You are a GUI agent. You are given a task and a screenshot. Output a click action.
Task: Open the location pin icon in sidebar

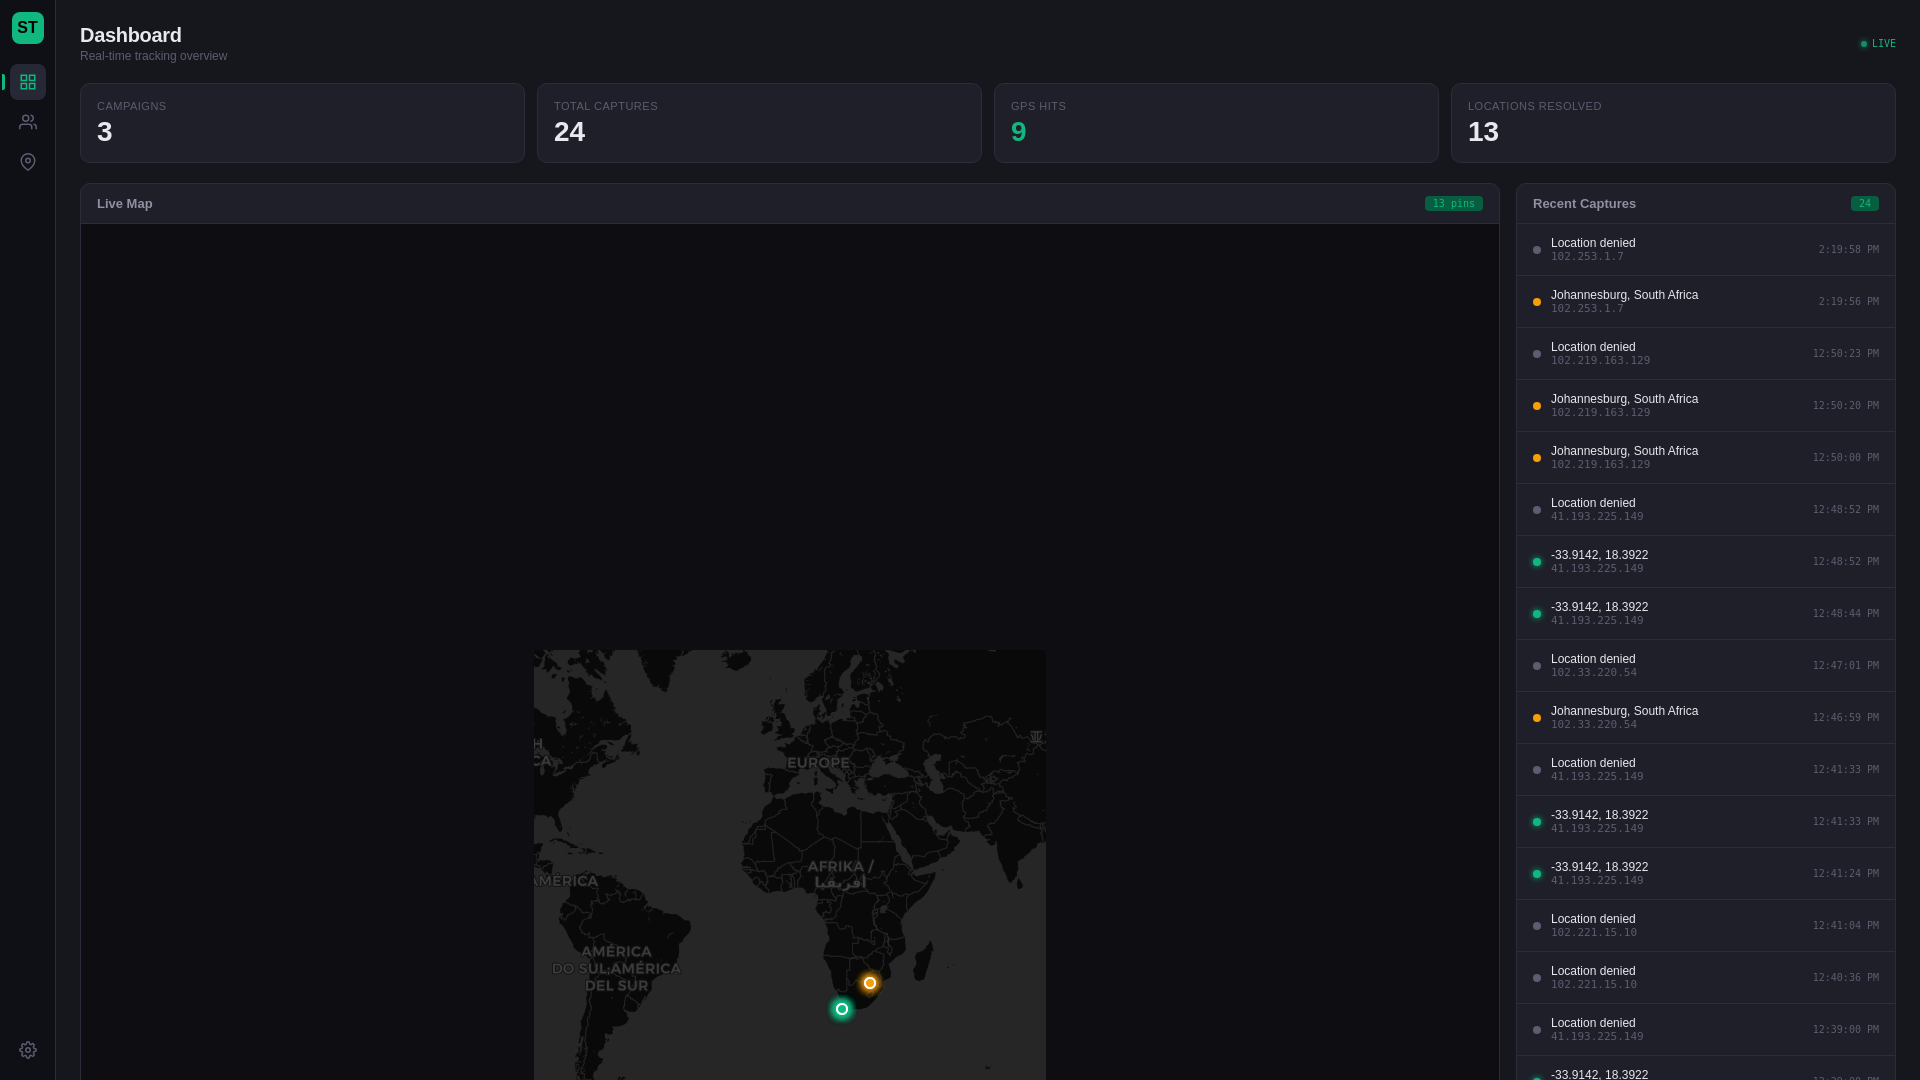pyautogui.click(x=28, y=162)
